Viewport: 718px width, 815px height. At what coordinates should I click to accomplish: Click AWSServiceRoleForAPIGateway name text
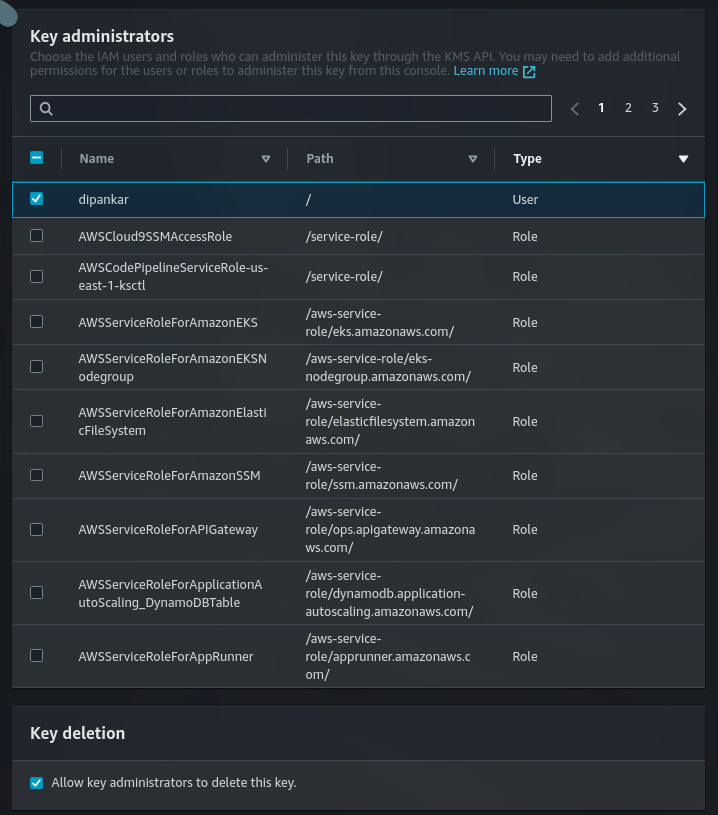[x=168, y=530]
